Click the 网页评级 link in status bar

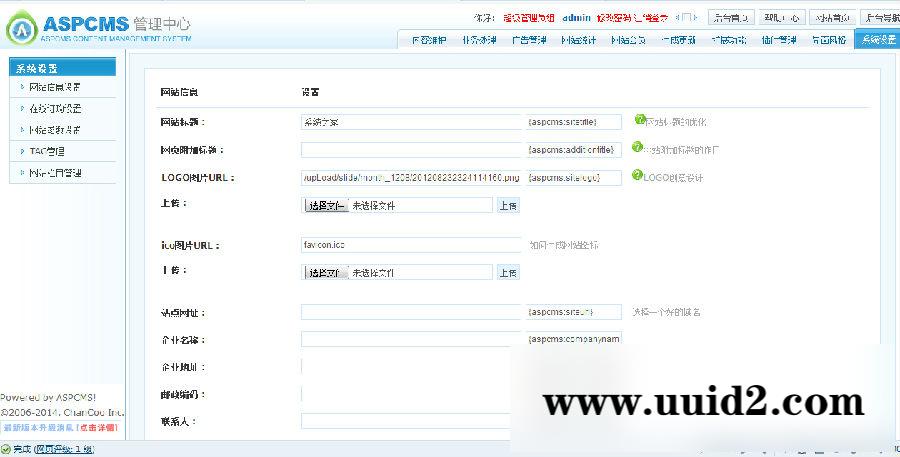[64, 449]
